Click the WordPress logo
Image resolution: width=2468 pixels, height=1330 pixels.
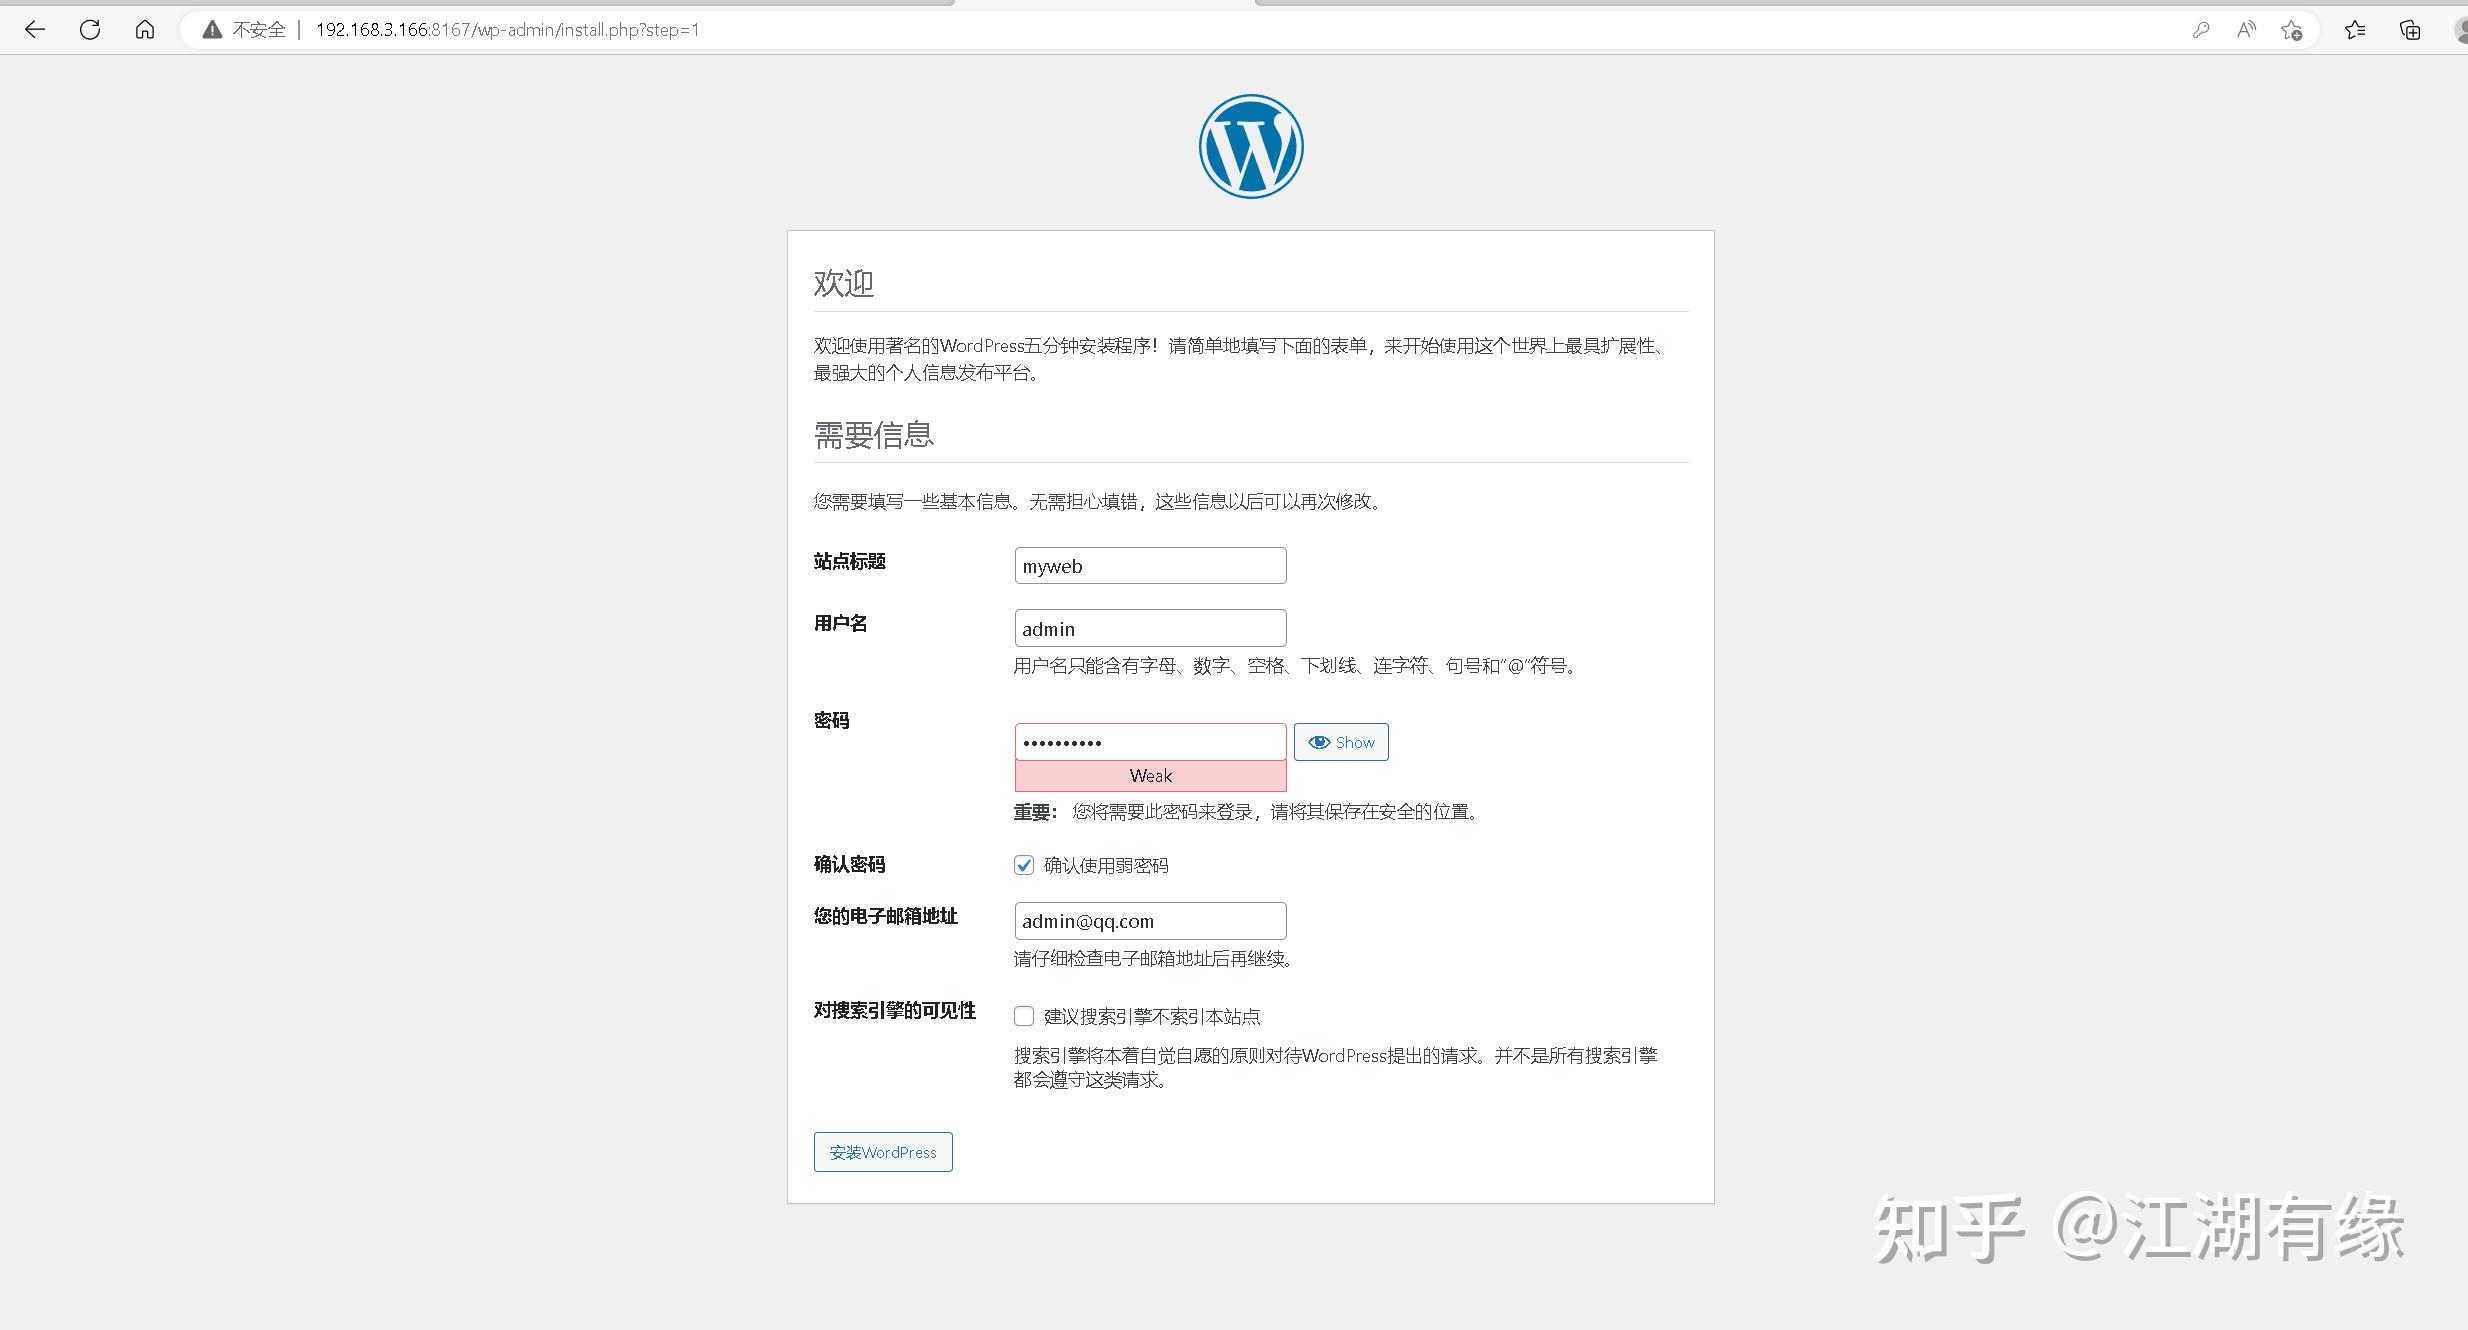[1251, 146]
